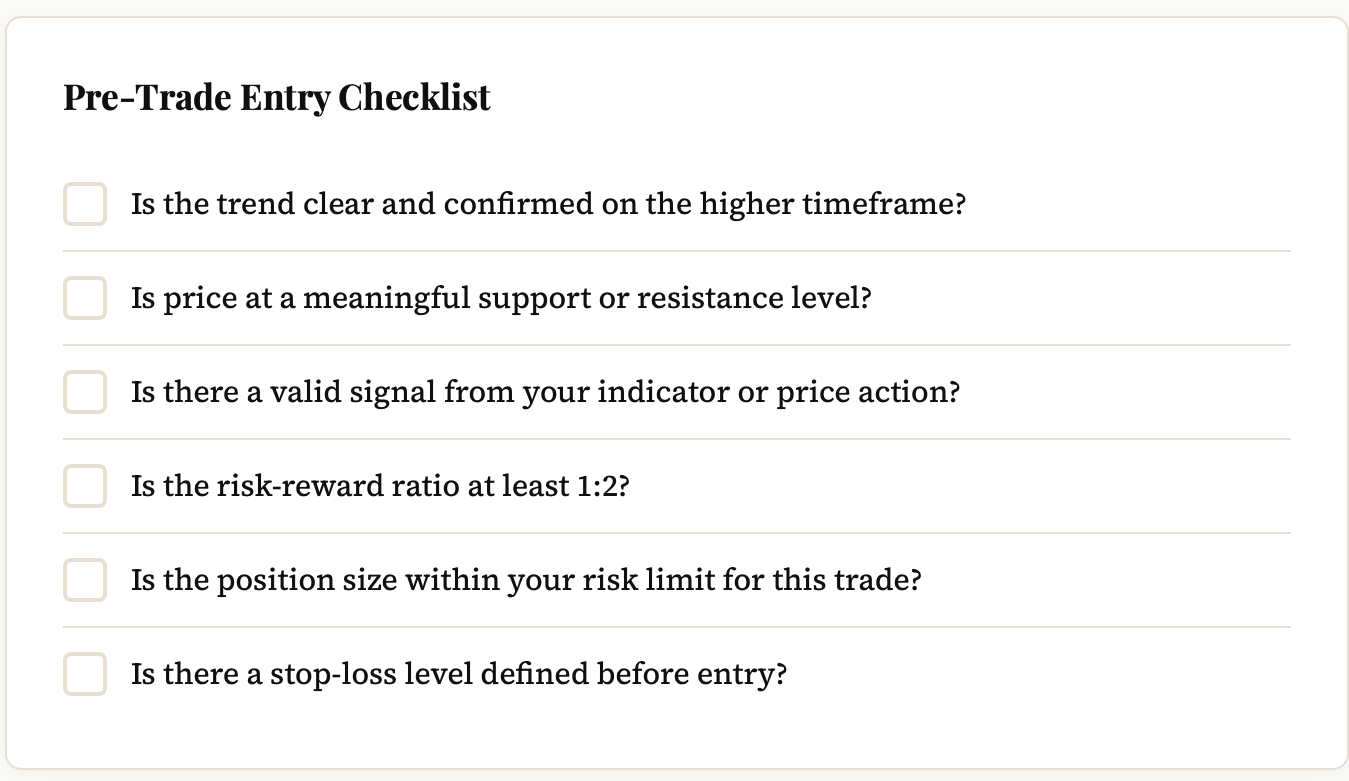Select the 'stop-loss level defined before entry' text
The image size is (1349, 781).
click(x=459, y=674)
